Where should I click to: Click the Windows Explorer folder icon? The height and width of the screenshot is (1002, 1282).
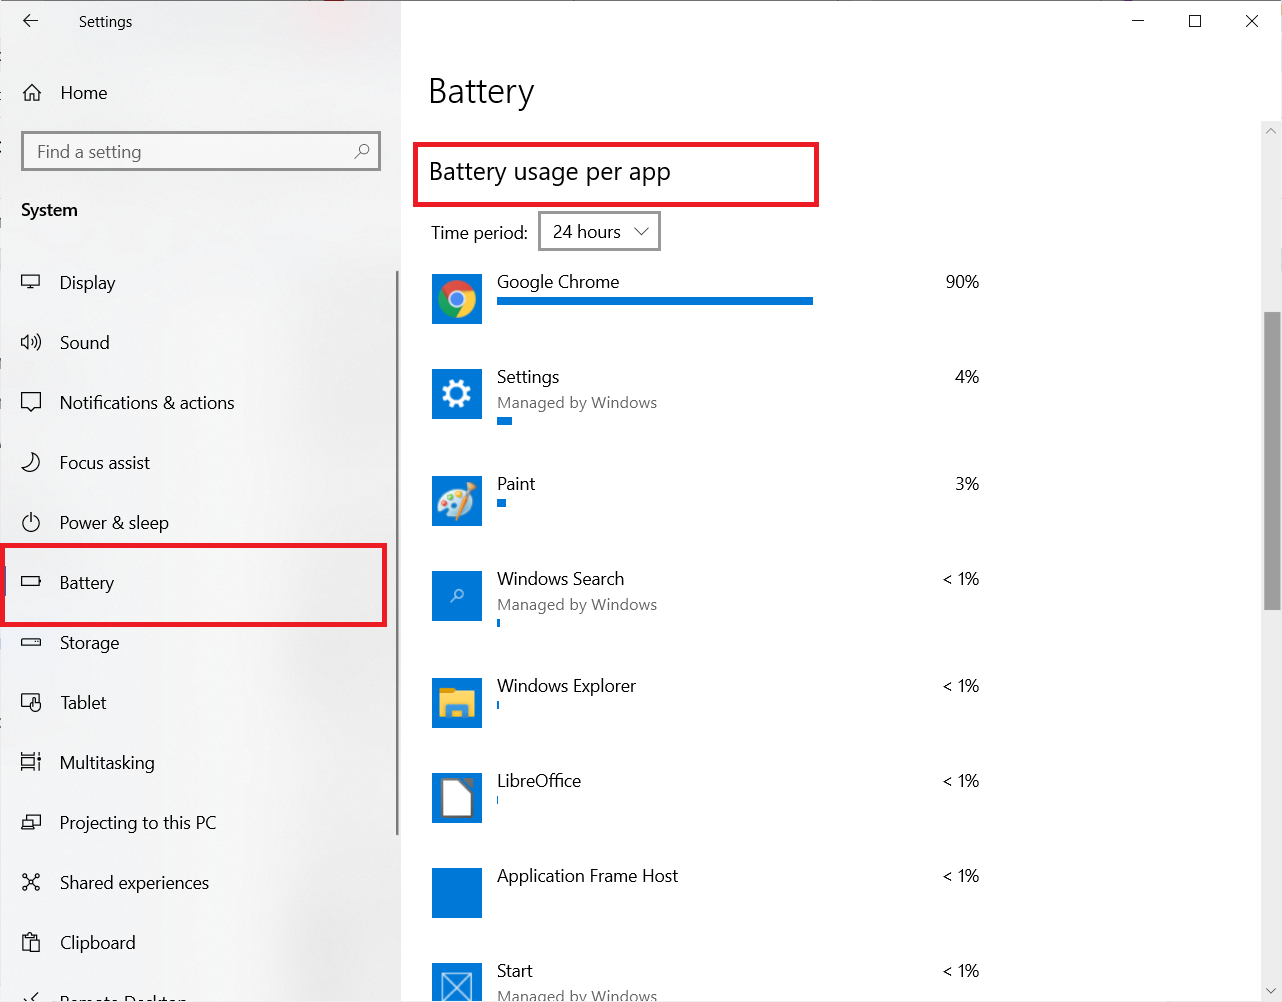[457, 703]
